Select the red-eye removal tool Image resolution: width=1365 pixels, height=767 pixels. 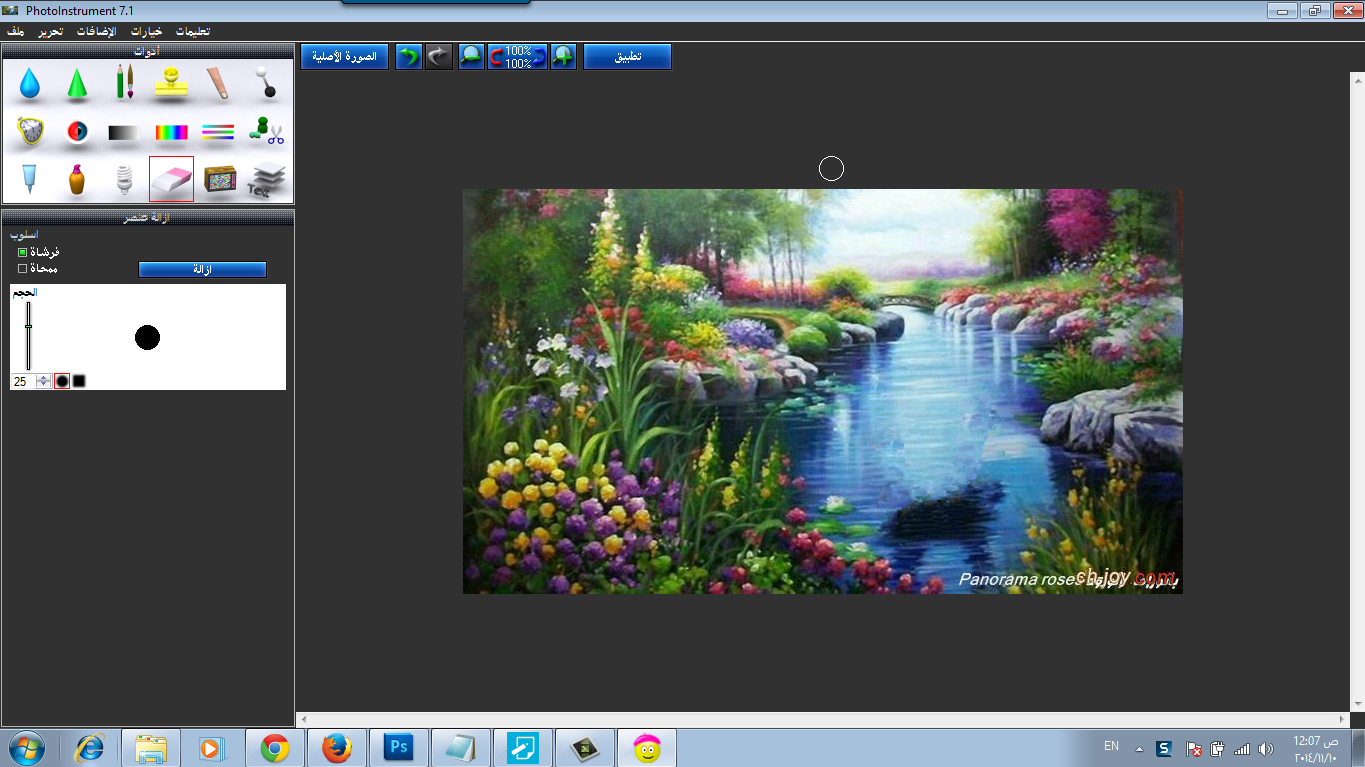77,131
